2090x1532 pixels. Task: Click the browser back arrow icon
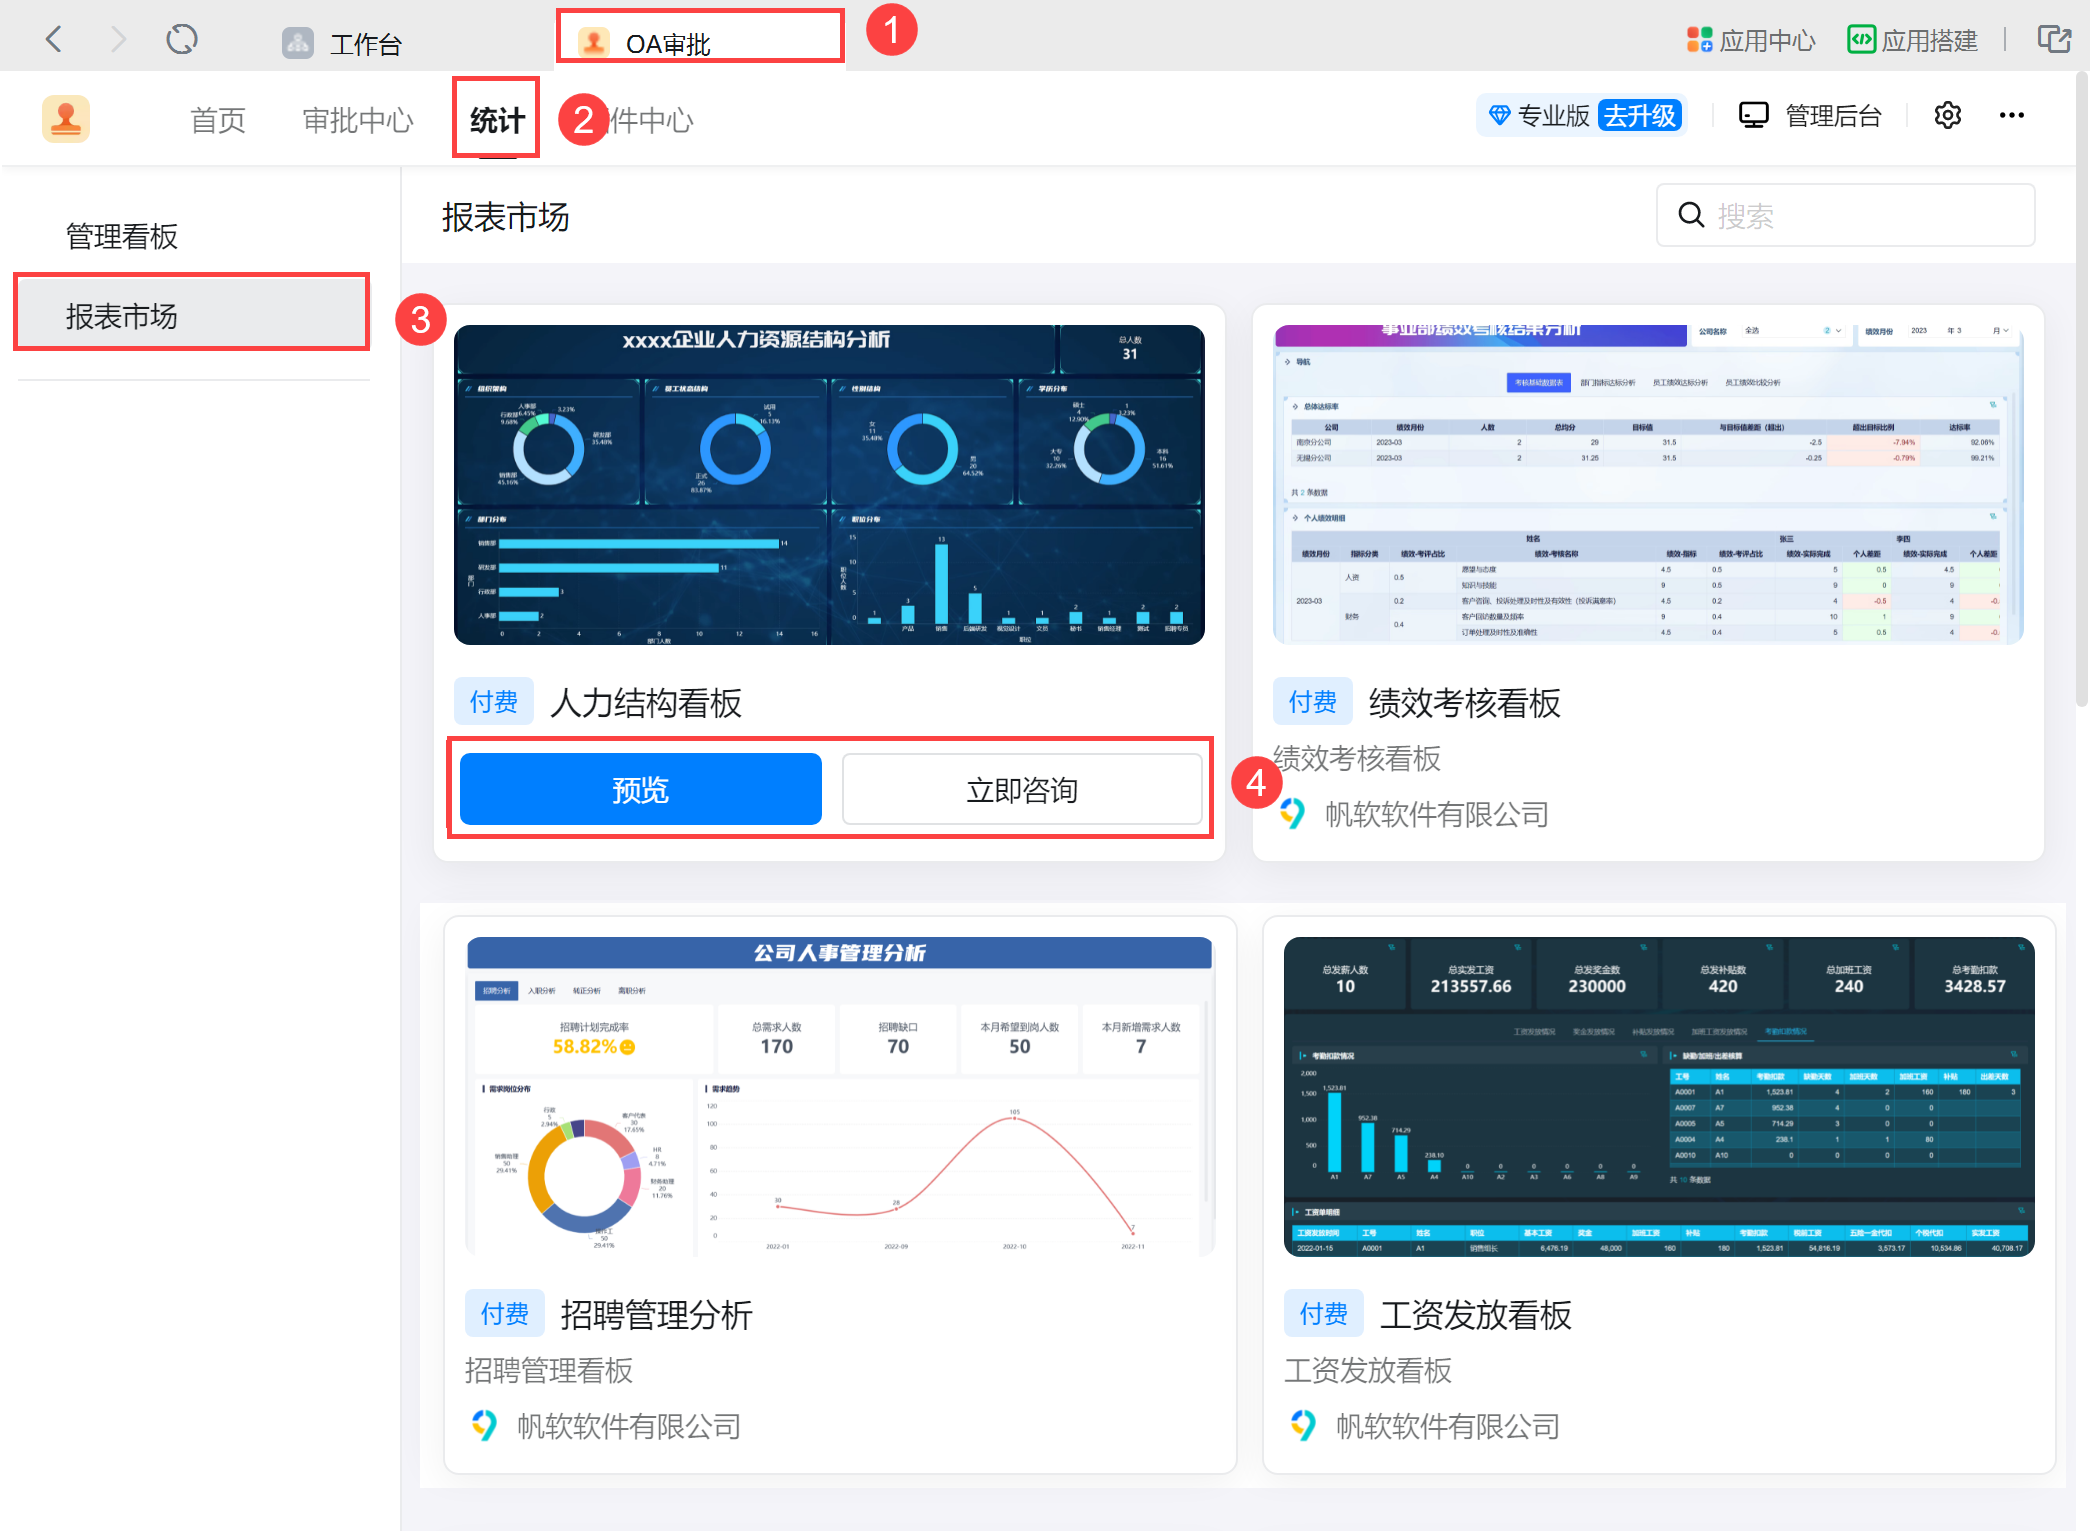54,40
